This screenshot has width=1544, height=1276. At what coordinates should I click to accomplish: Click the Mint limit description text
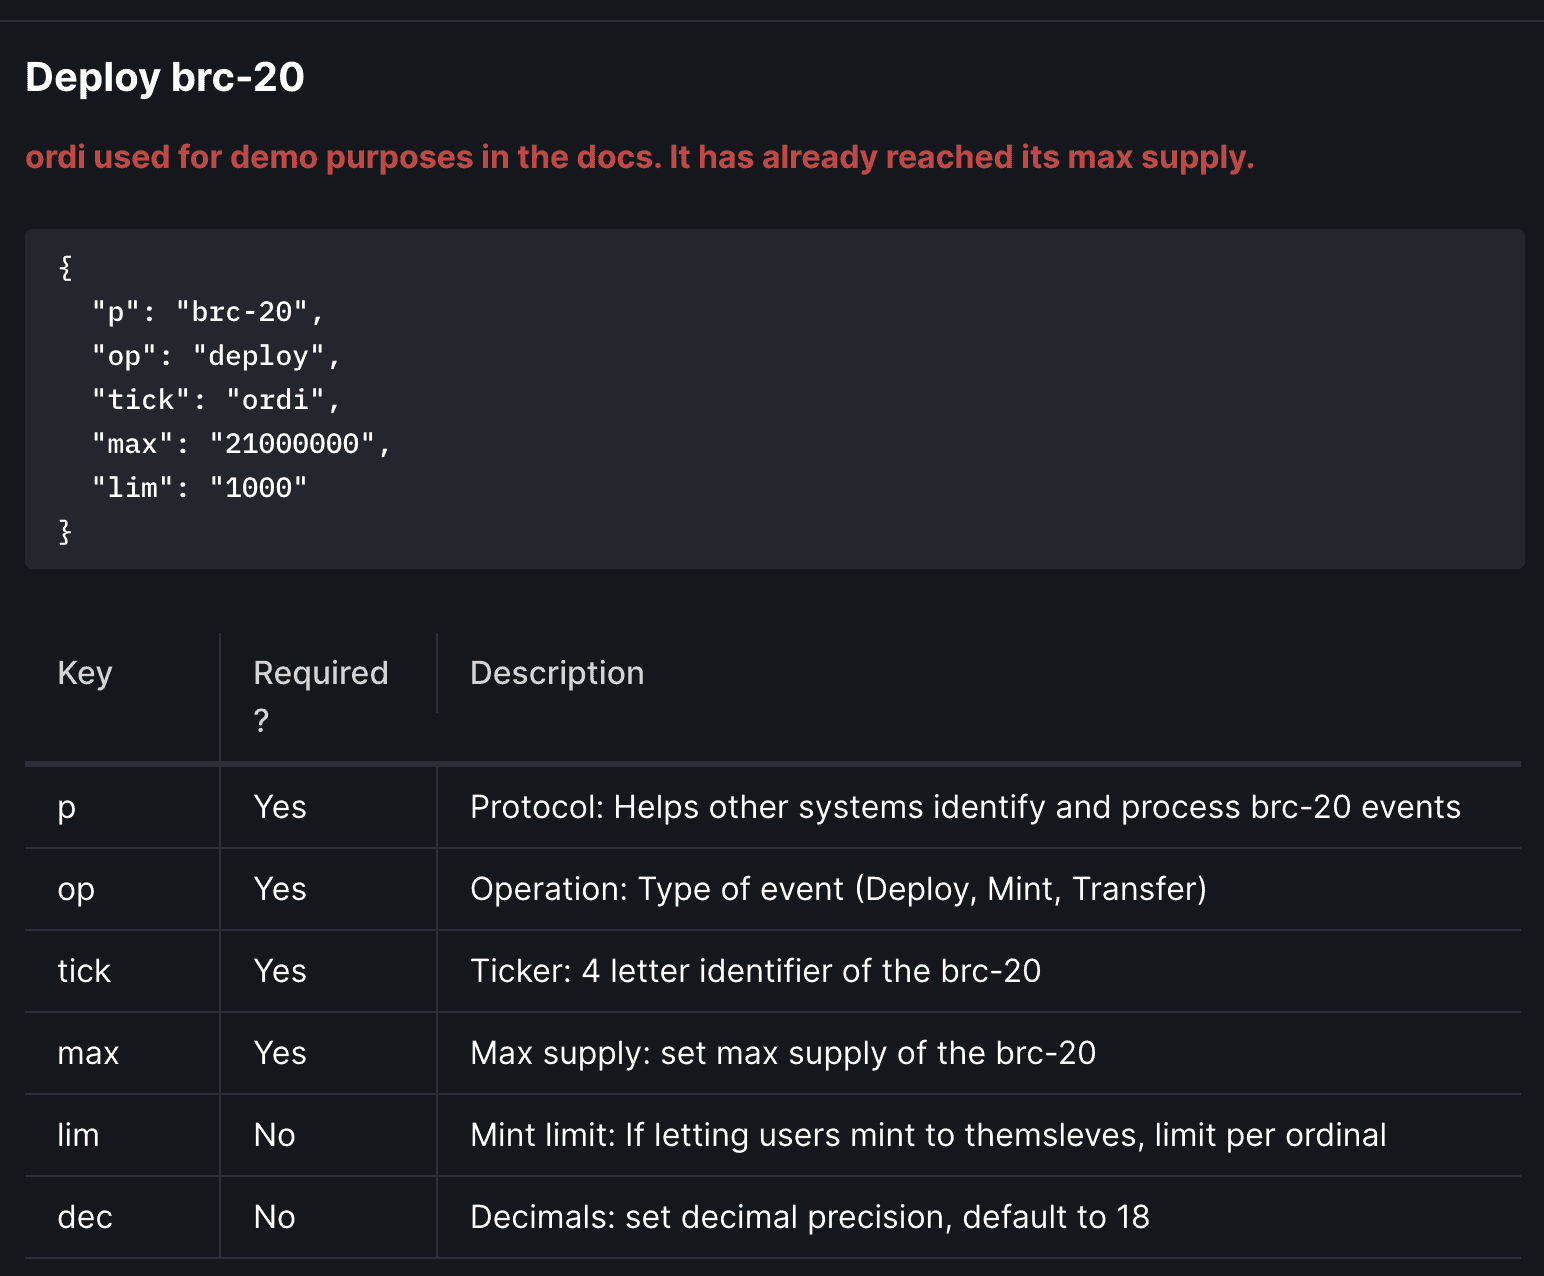(x=928, y=1135)
